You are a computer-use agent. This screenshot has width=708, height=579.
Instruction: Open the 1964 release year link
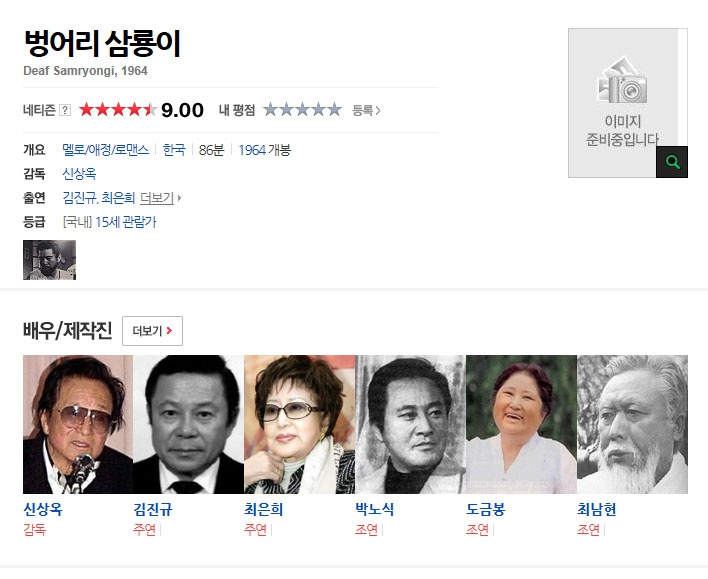(x=252, y=150)
